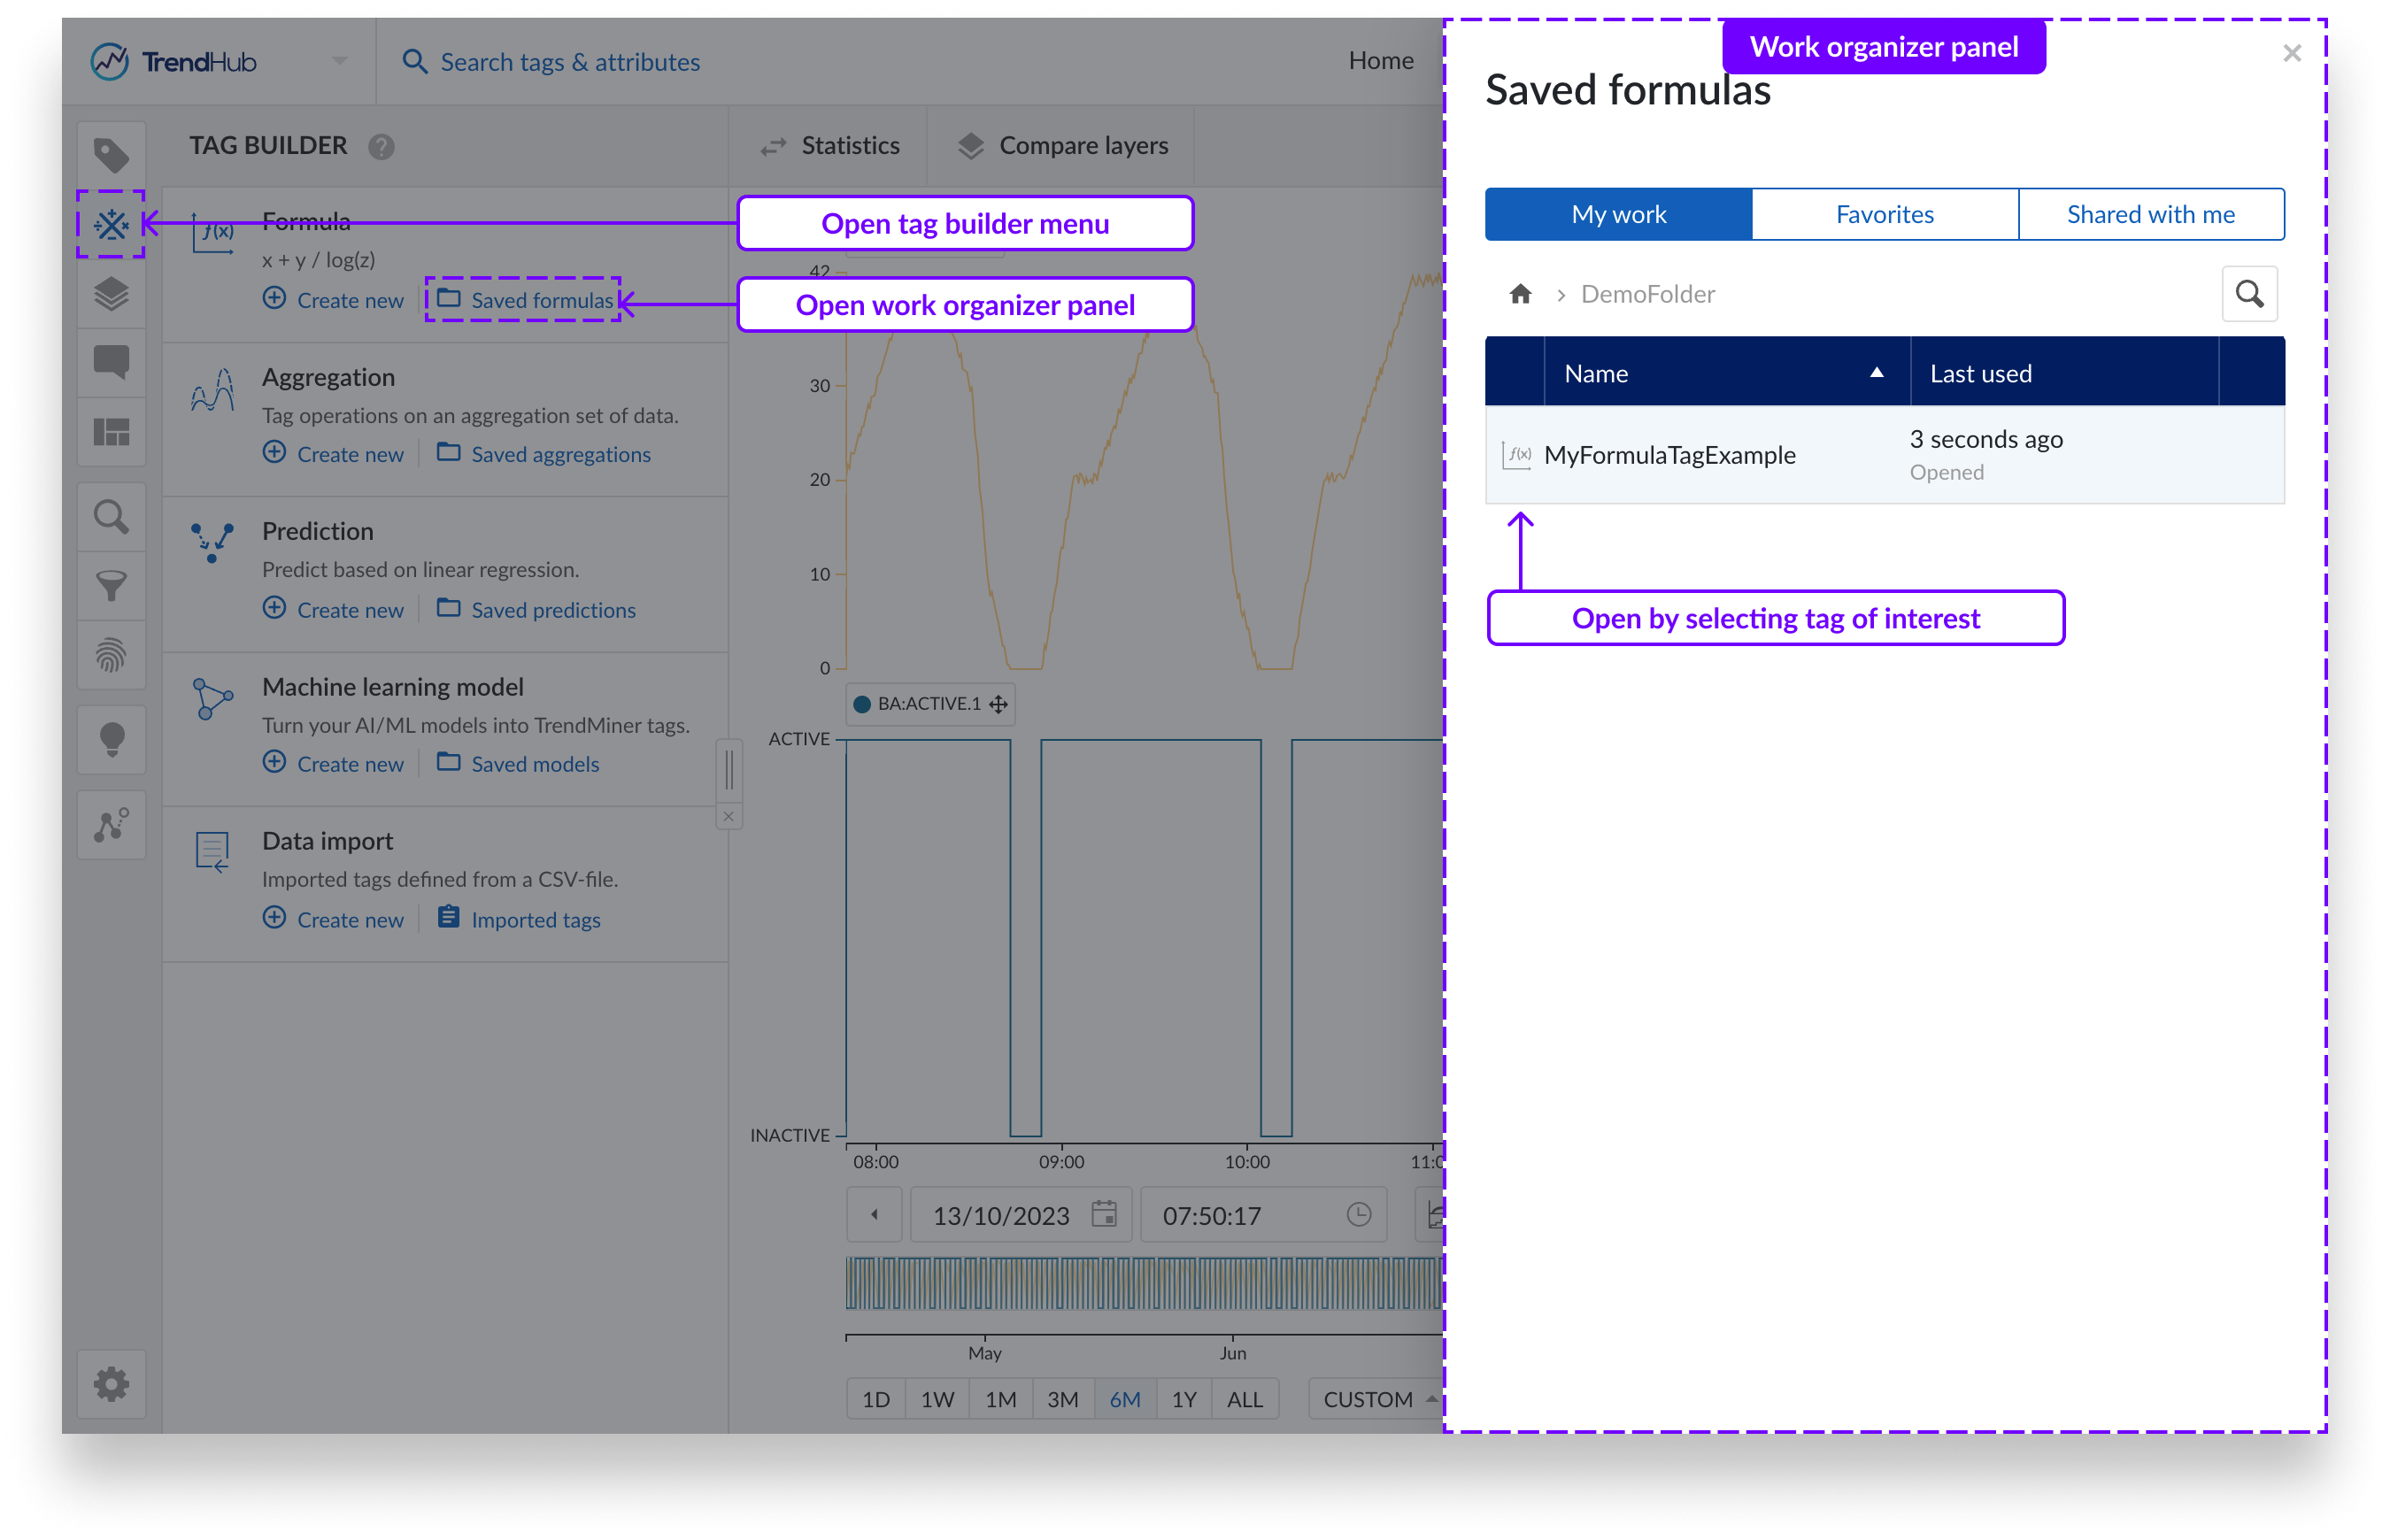Viewport: 2390px width, 1540px height.
Task: Sort by Name column header arrow
Action: pos(1876,373)
